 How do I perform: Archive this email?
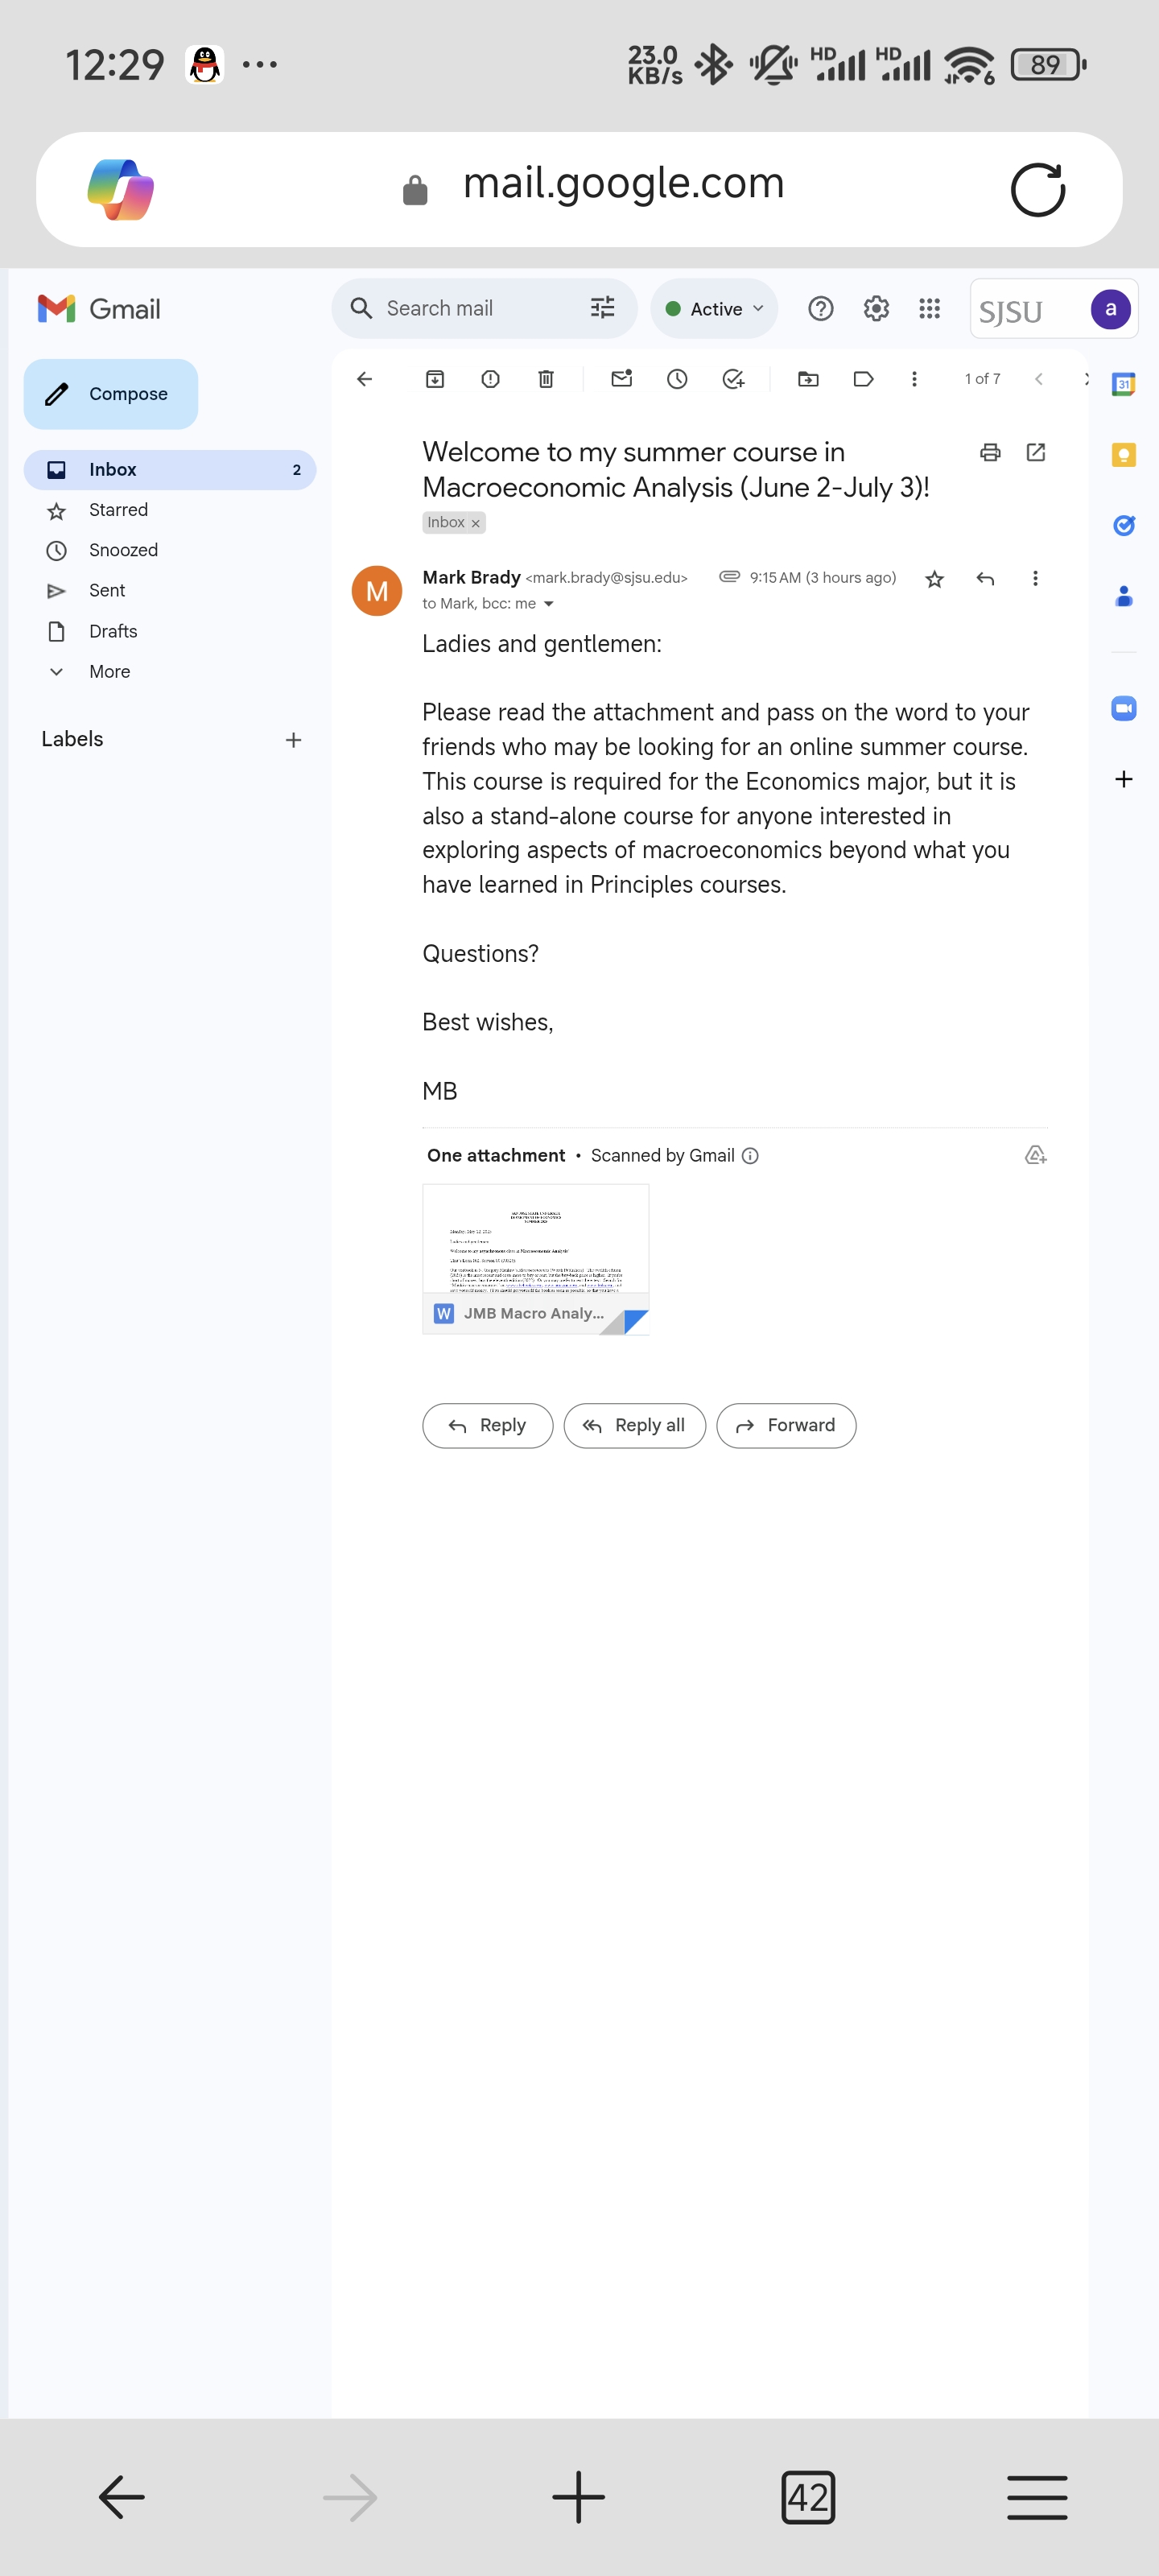435,379
